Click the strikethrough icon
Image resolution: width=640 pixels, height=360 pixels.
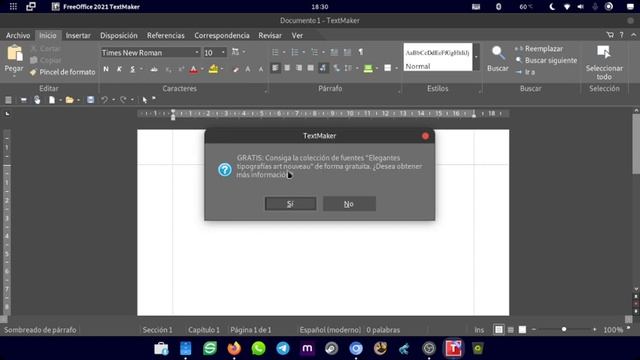154,69
